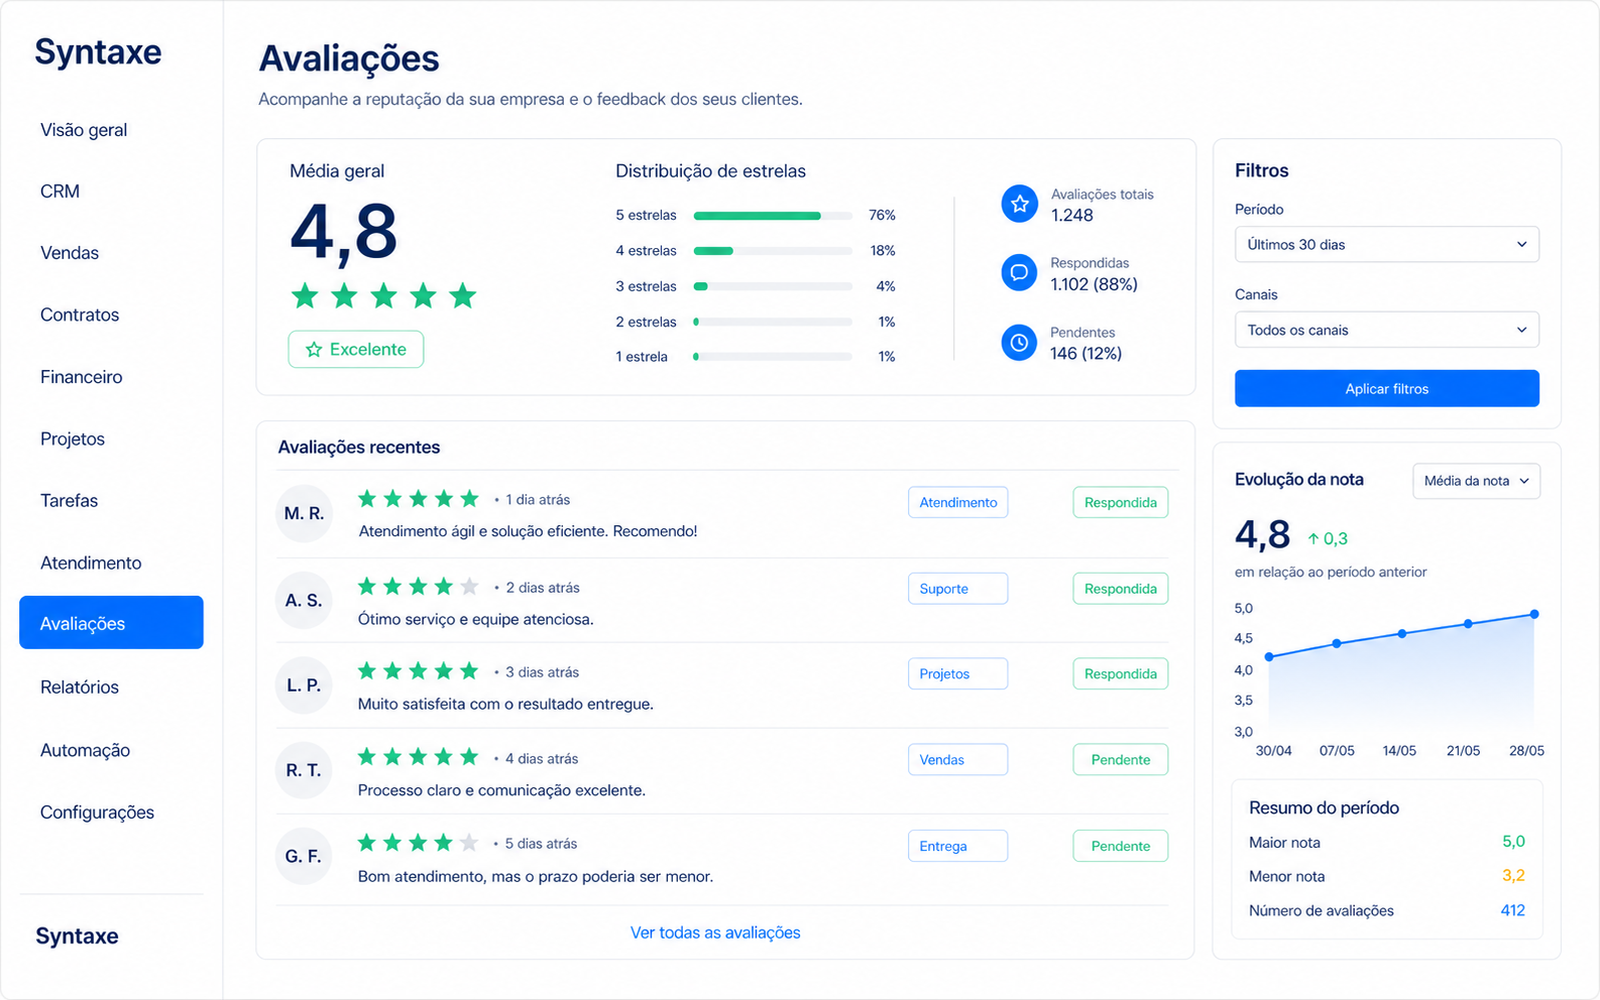The height and width of the screenshot is (1000, 1600).
Task: Open the Canais dropdown Todos os canais
Action: (1387, 330)
